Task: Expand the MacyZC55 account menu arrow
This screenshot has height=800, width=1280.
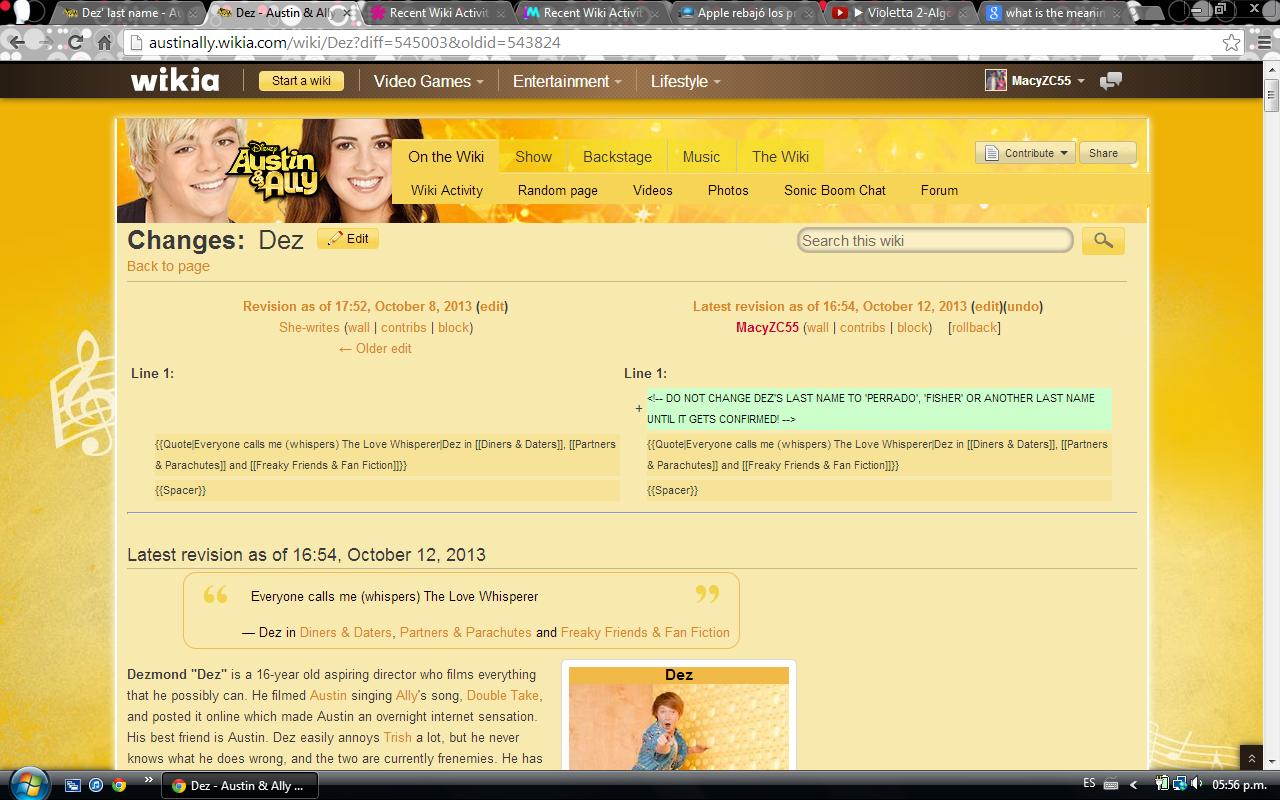Action: click(x=1080, y=82)
